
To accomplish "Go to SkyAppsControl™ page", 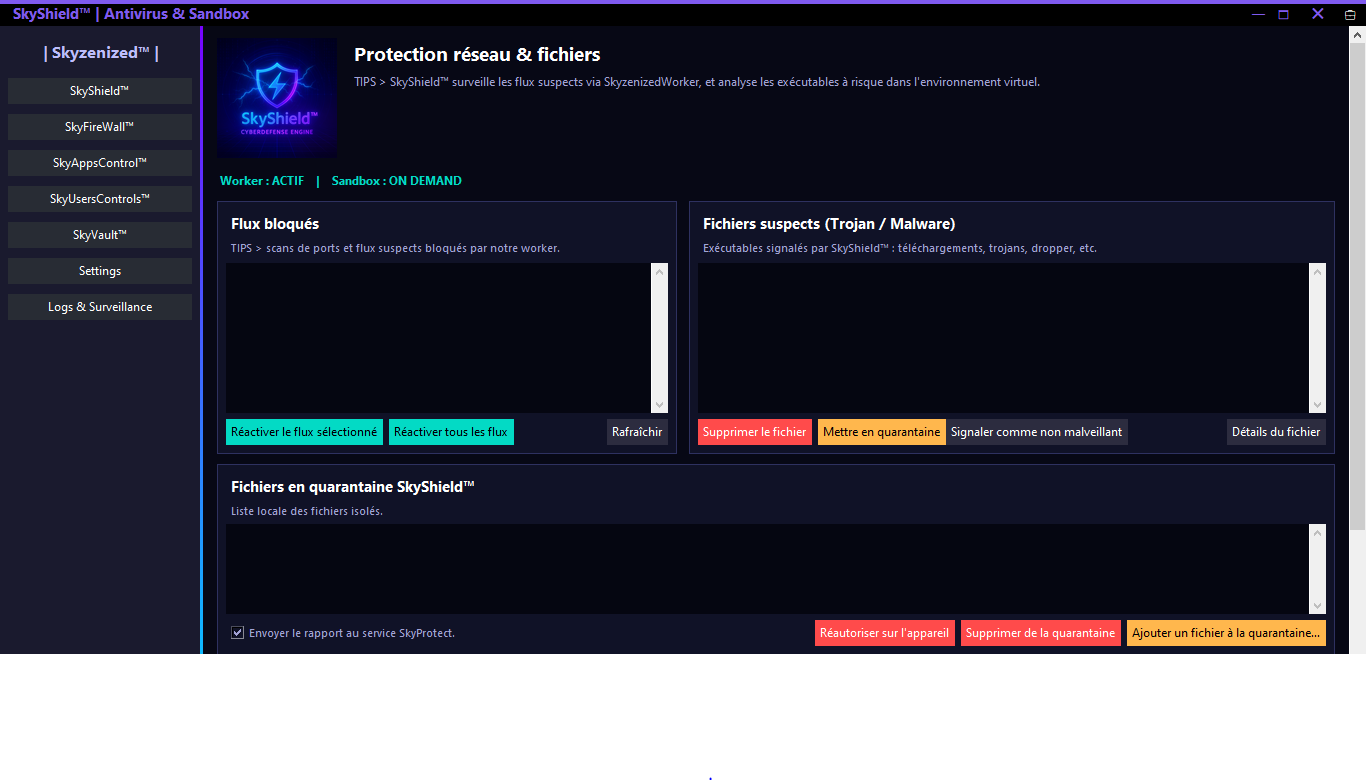I will (100, 163).
